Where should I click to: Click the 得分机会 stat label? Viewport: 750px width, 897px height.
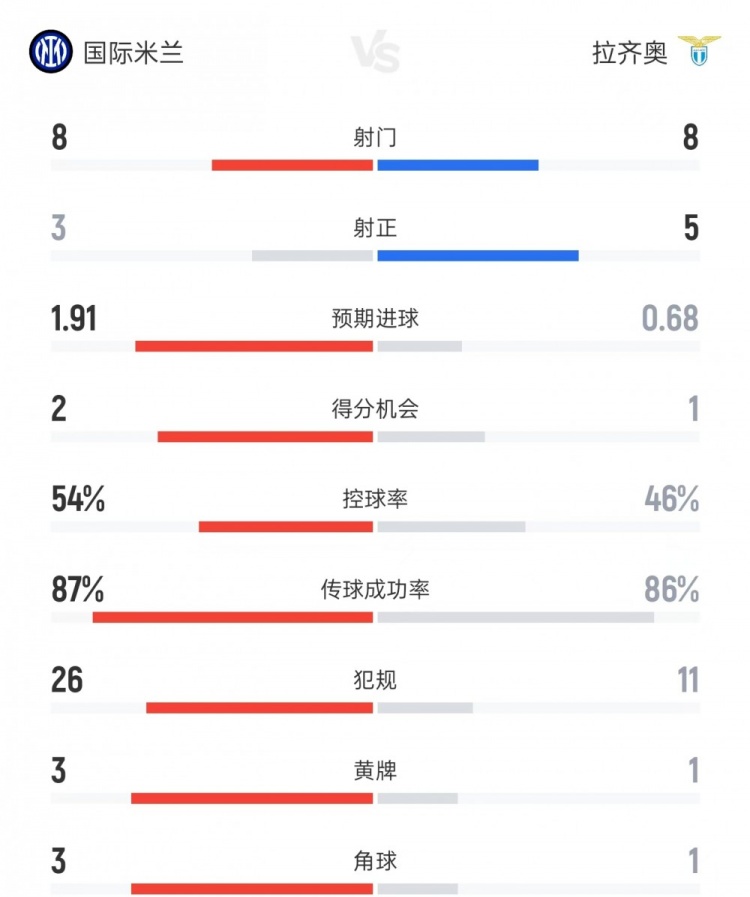coord(375,409)
